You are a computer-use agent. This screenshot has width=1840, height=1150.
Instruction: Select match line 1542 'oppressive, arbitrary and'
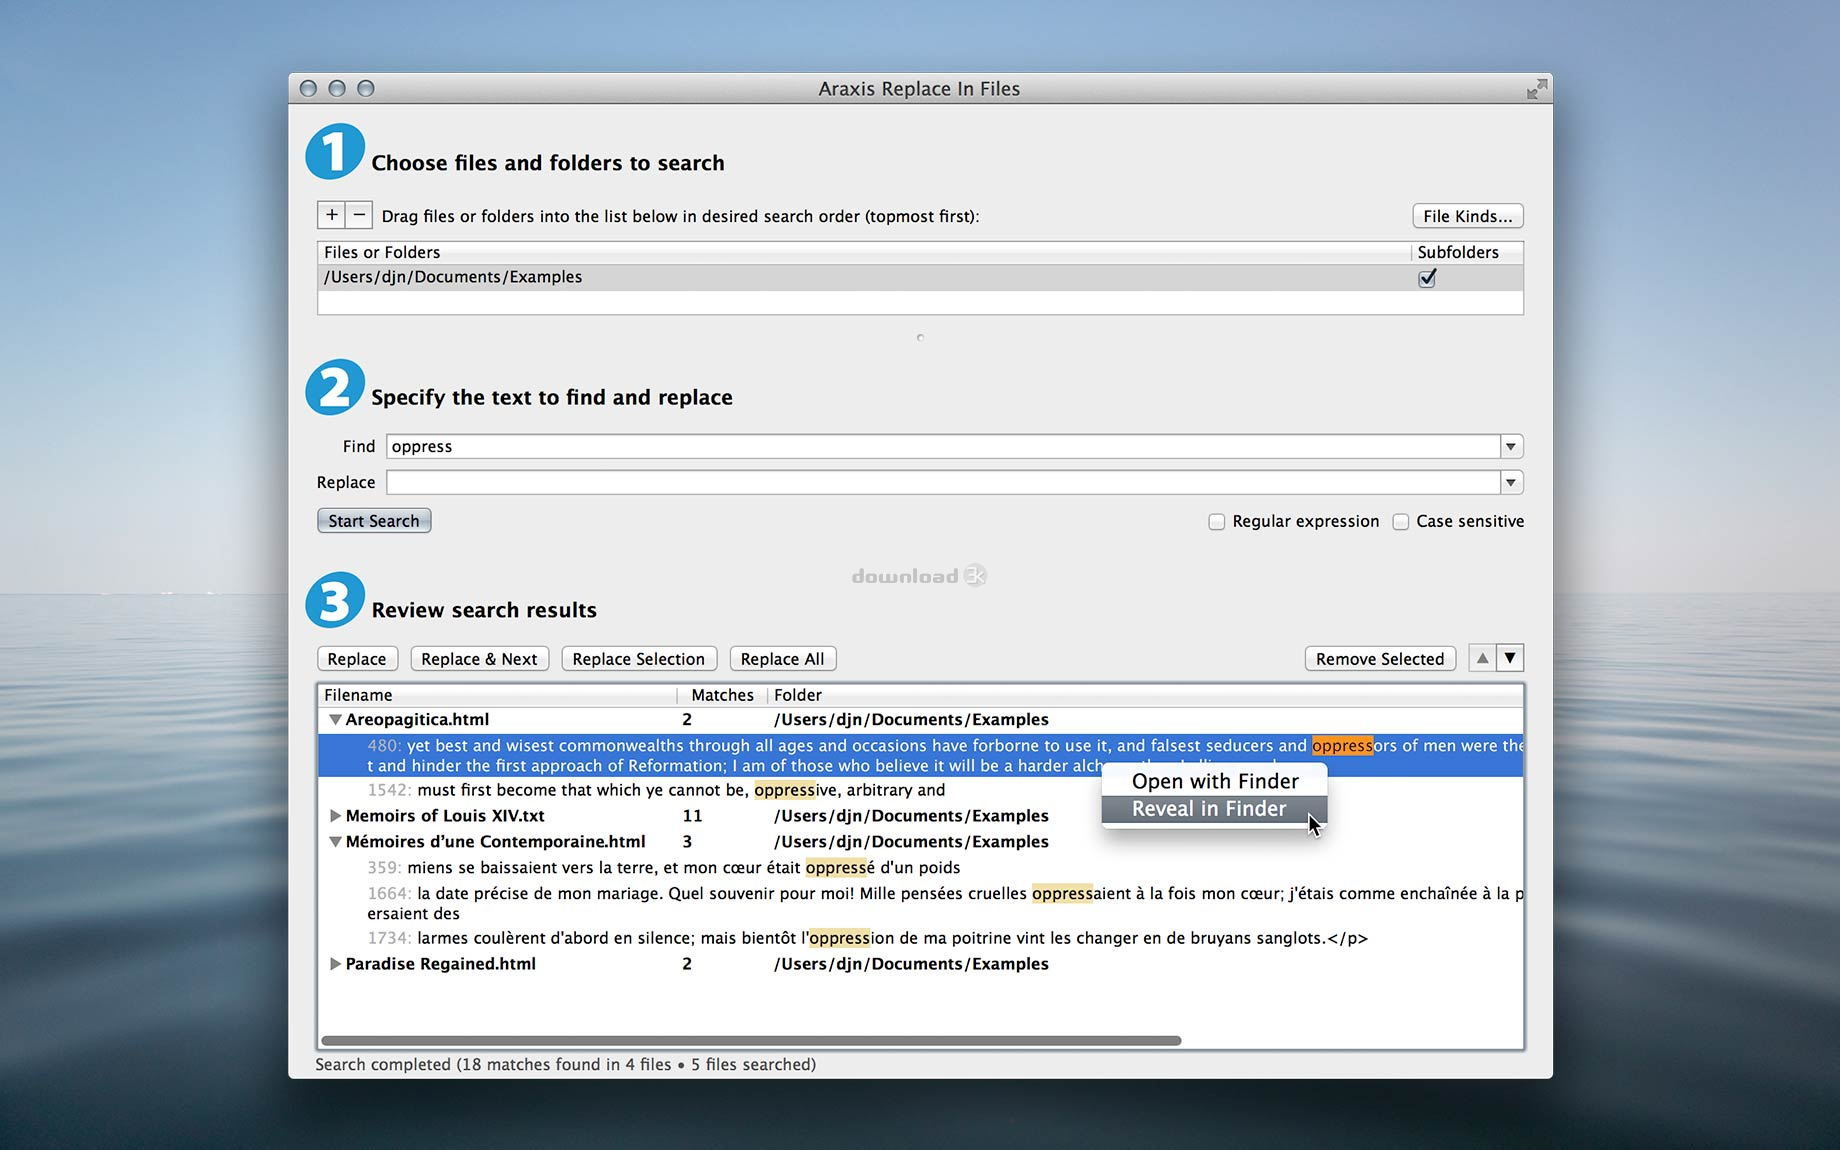coord(920,790)
